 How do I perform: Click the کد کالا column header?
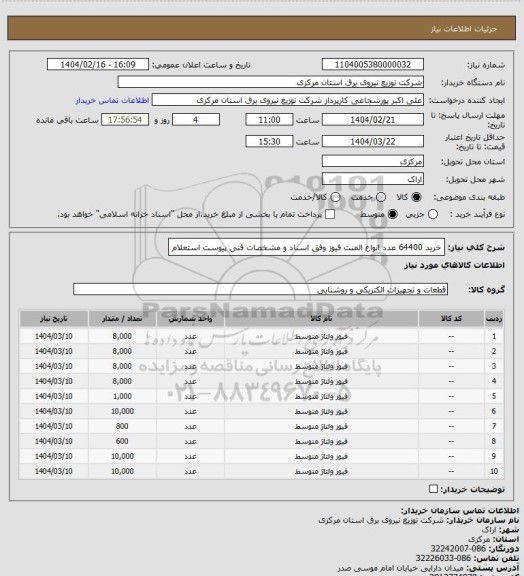point(451,319)
